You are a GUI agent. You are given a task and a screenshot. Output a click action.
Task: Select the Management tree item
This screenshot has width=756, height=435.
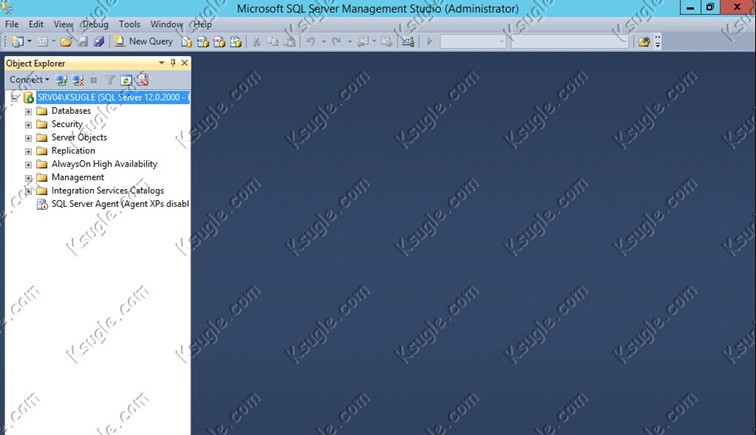[78, 177]
